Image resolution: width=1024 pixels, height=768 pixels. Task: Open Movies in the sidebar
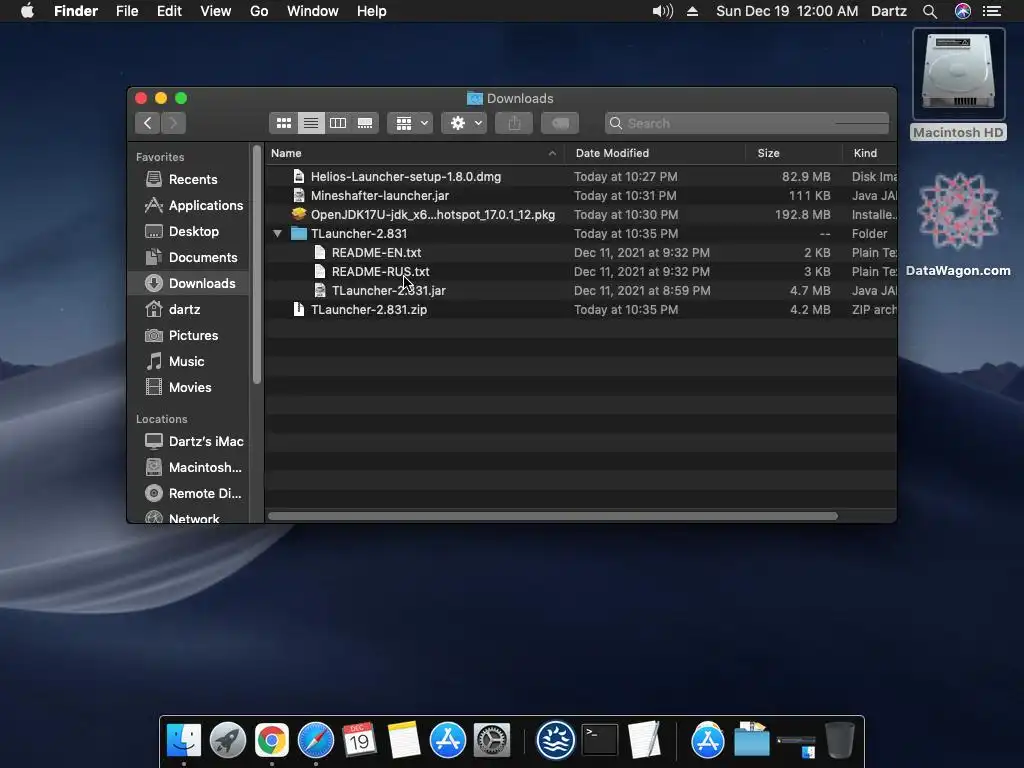click(x=189, y=387)
